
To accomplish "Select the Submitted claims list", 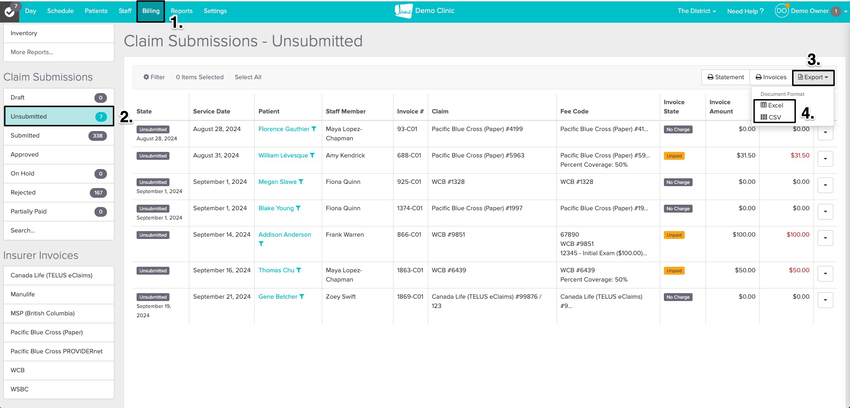I will 59,135.
